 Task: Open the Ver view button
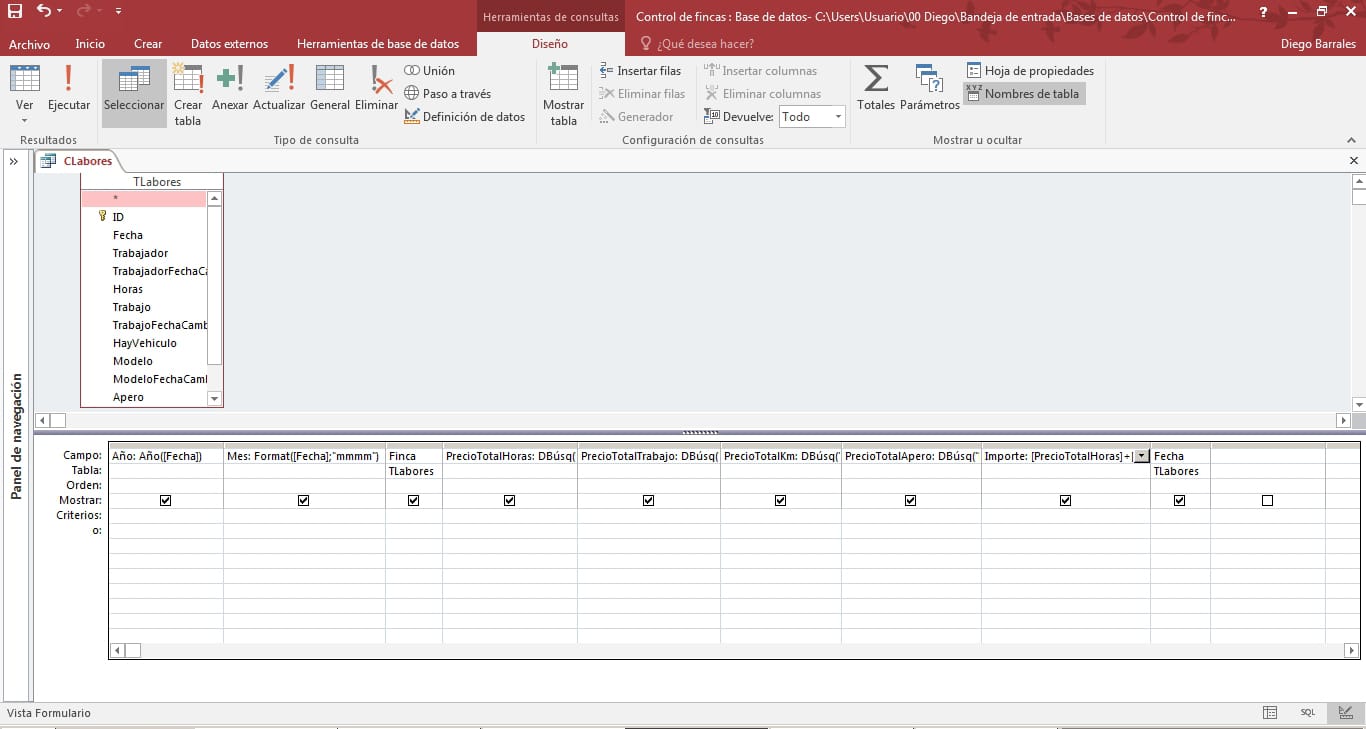[25, 87]
